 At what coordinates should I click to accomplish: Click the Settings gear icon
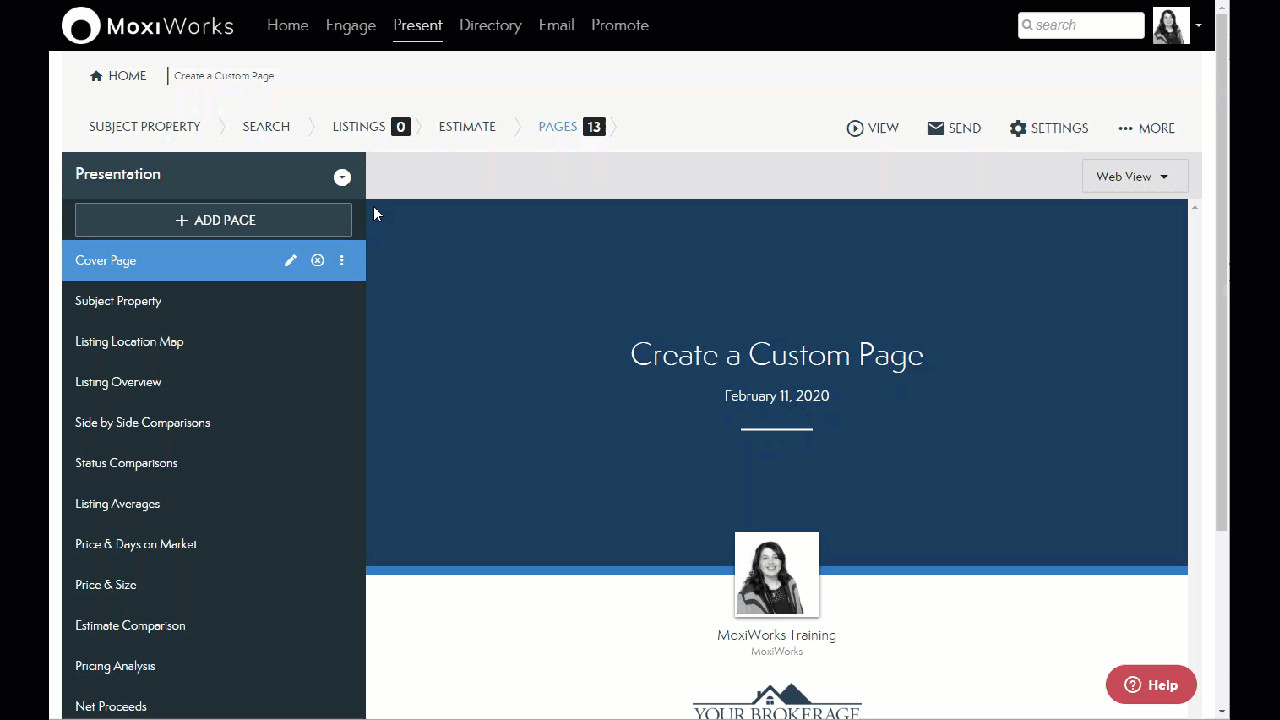pyautogui.click(x=1018, y=128)
